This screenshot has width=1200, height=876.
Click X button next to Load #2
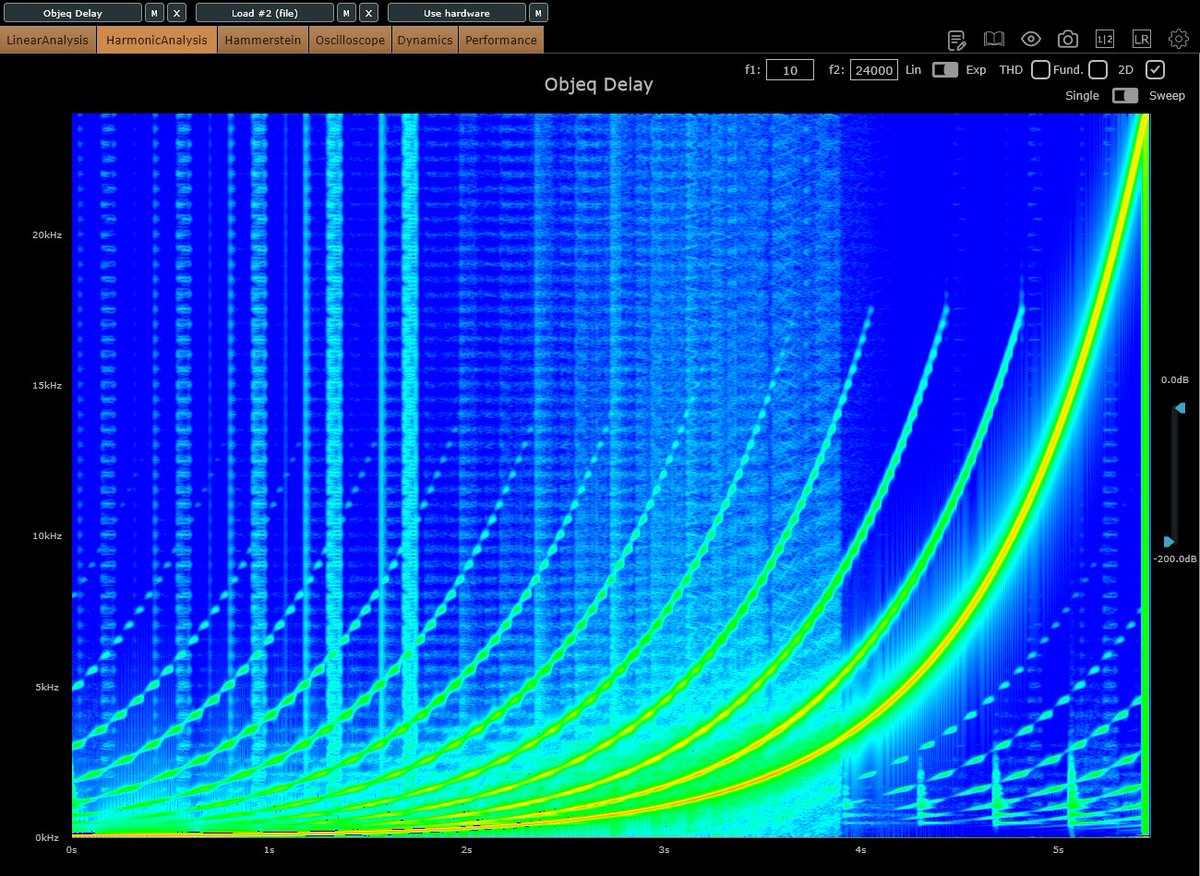(x=369, y=13)
